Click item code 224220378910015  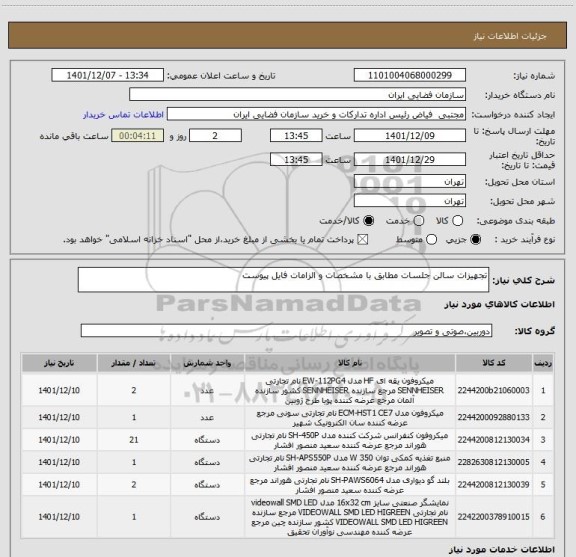click(x=494, y=517)
